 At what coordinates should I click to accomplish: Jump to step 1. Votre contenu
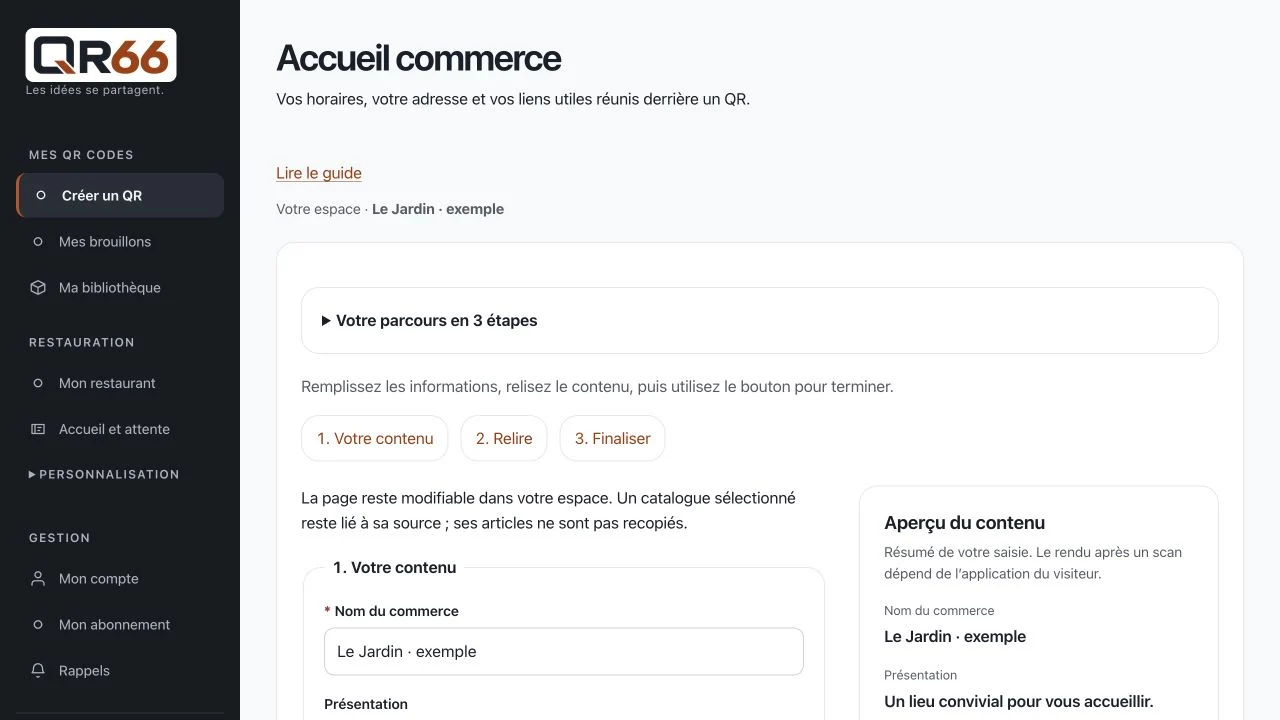coord(375,438)
